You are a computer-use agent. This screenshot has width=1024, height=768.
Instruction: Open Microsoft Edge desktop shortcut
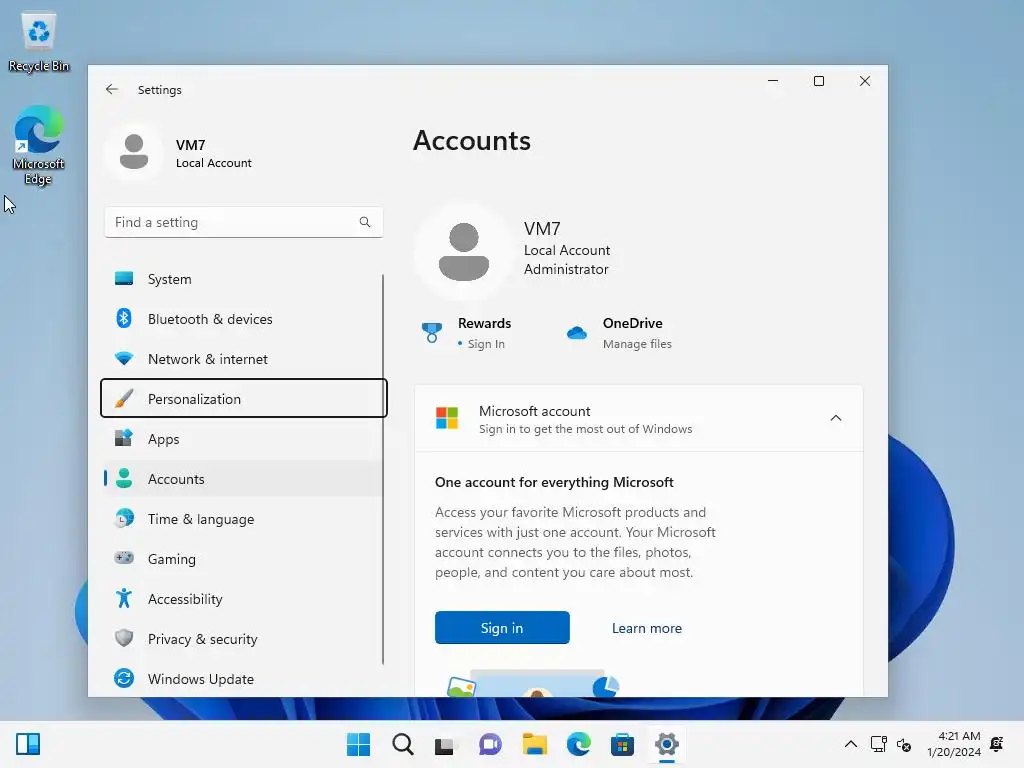[x=39, y=145]
